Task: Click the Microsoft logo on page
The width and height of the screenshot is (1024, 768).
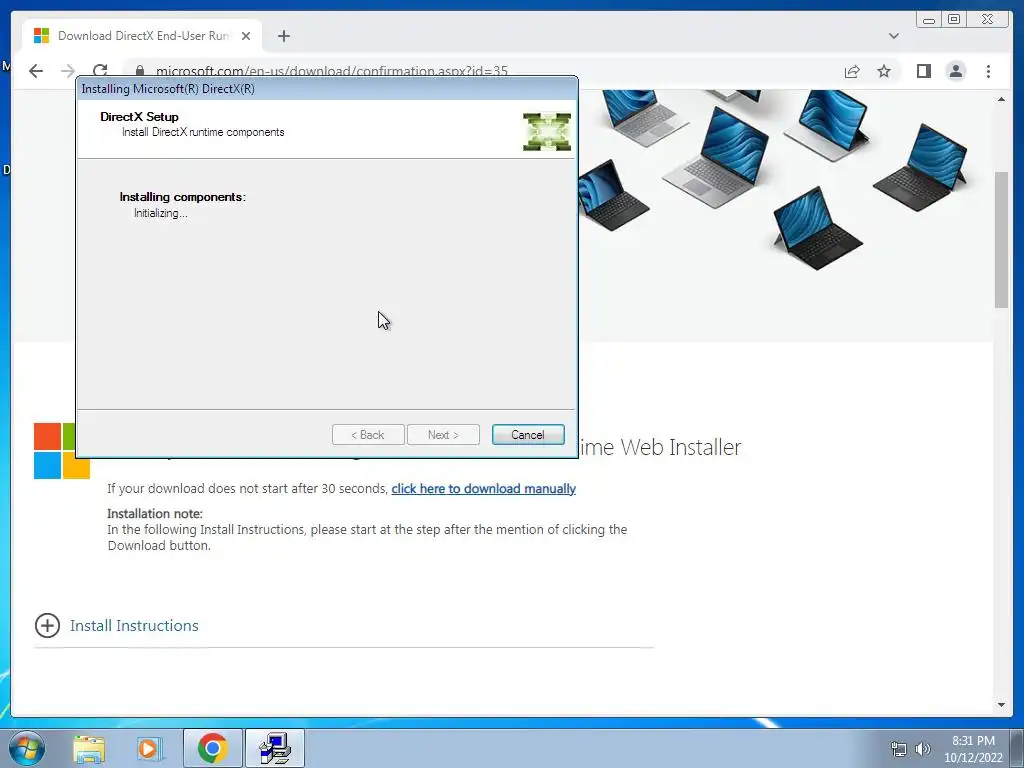Action: pyautogui.click(x=61, y=451)
